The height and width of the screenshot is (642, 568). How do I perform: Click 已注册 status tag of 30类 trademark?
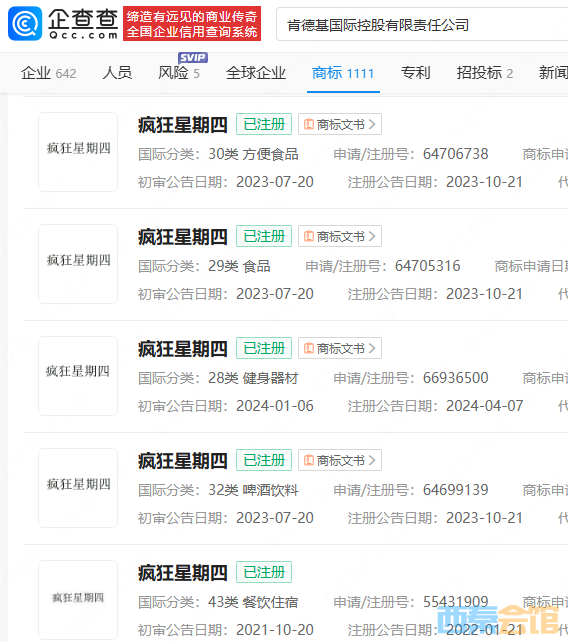point(264,124)
